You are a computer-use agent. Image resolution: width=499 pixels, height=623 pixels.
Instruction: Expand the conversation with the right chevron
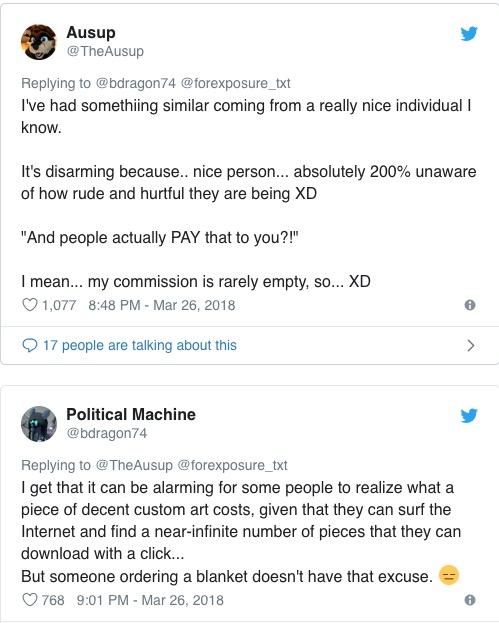(x=471, y=346)
